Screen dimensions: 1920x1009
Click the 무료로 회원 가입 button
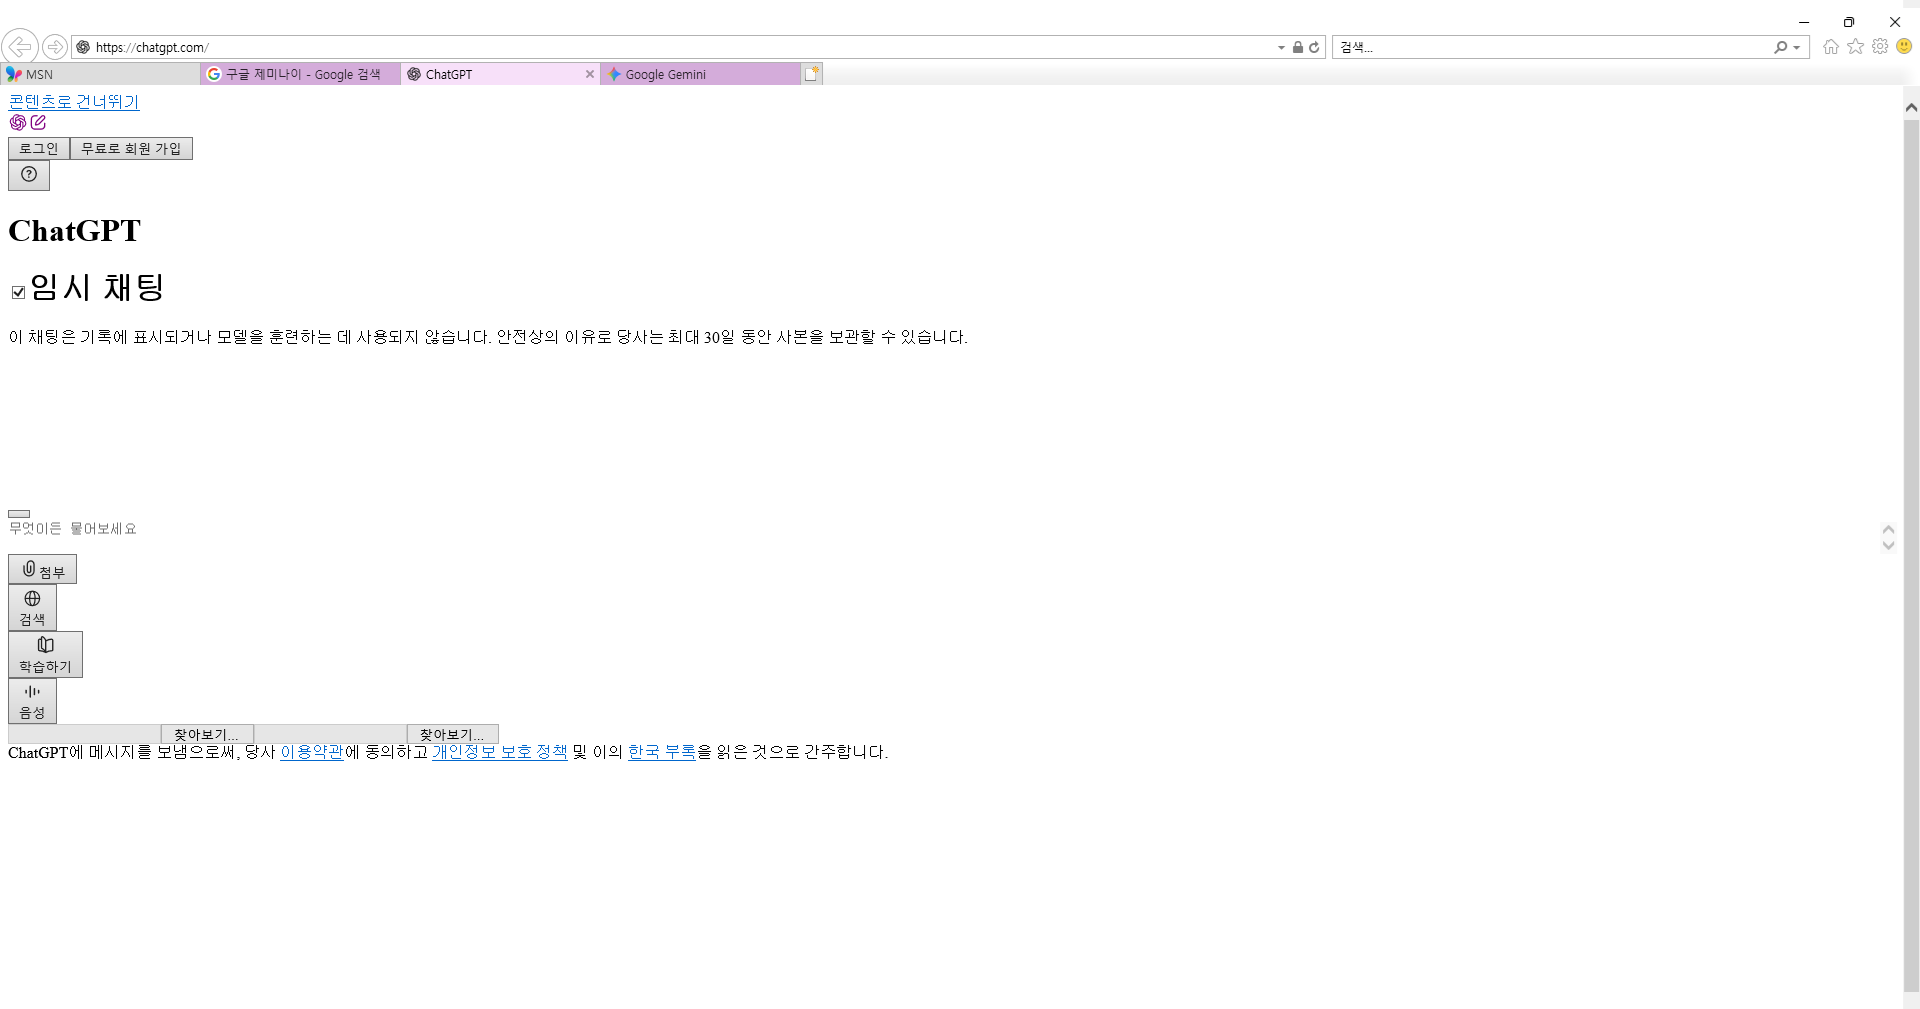point(131,148)
